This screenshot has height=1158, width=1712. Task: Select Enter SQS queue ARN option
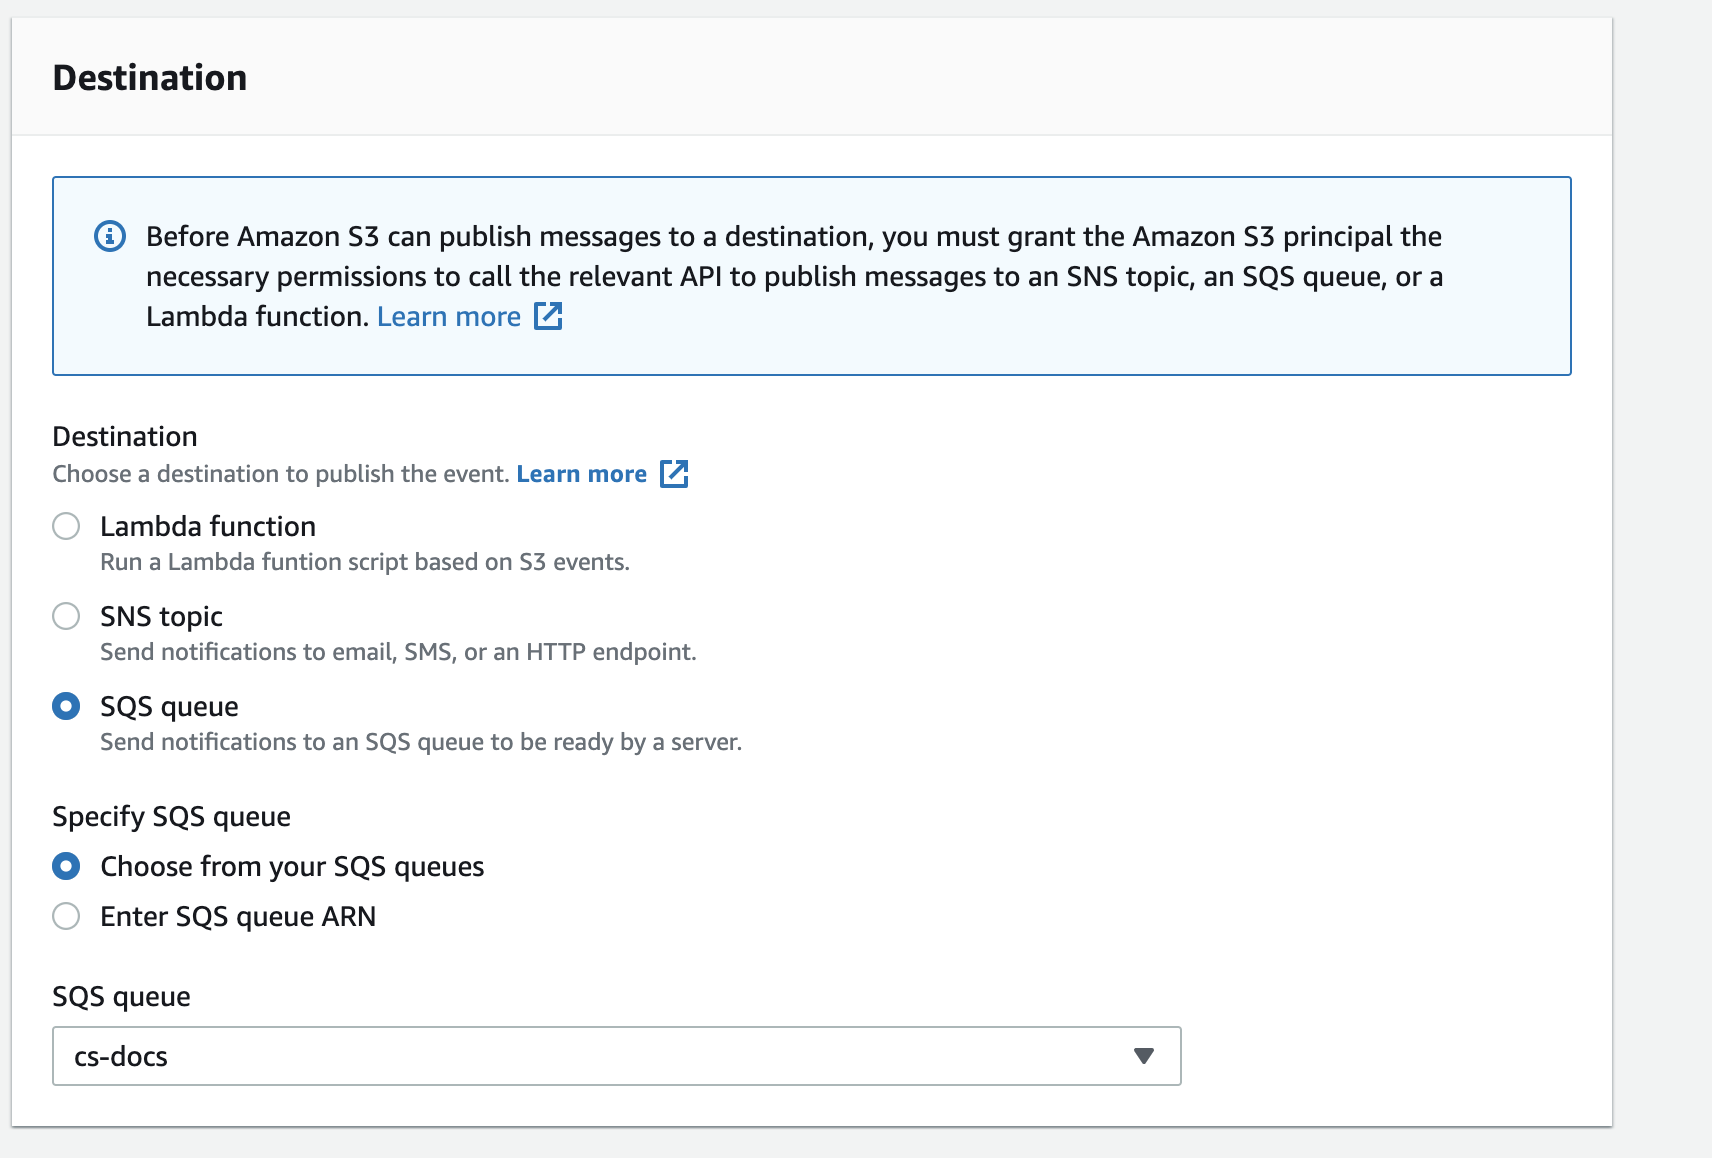point(66,916)
